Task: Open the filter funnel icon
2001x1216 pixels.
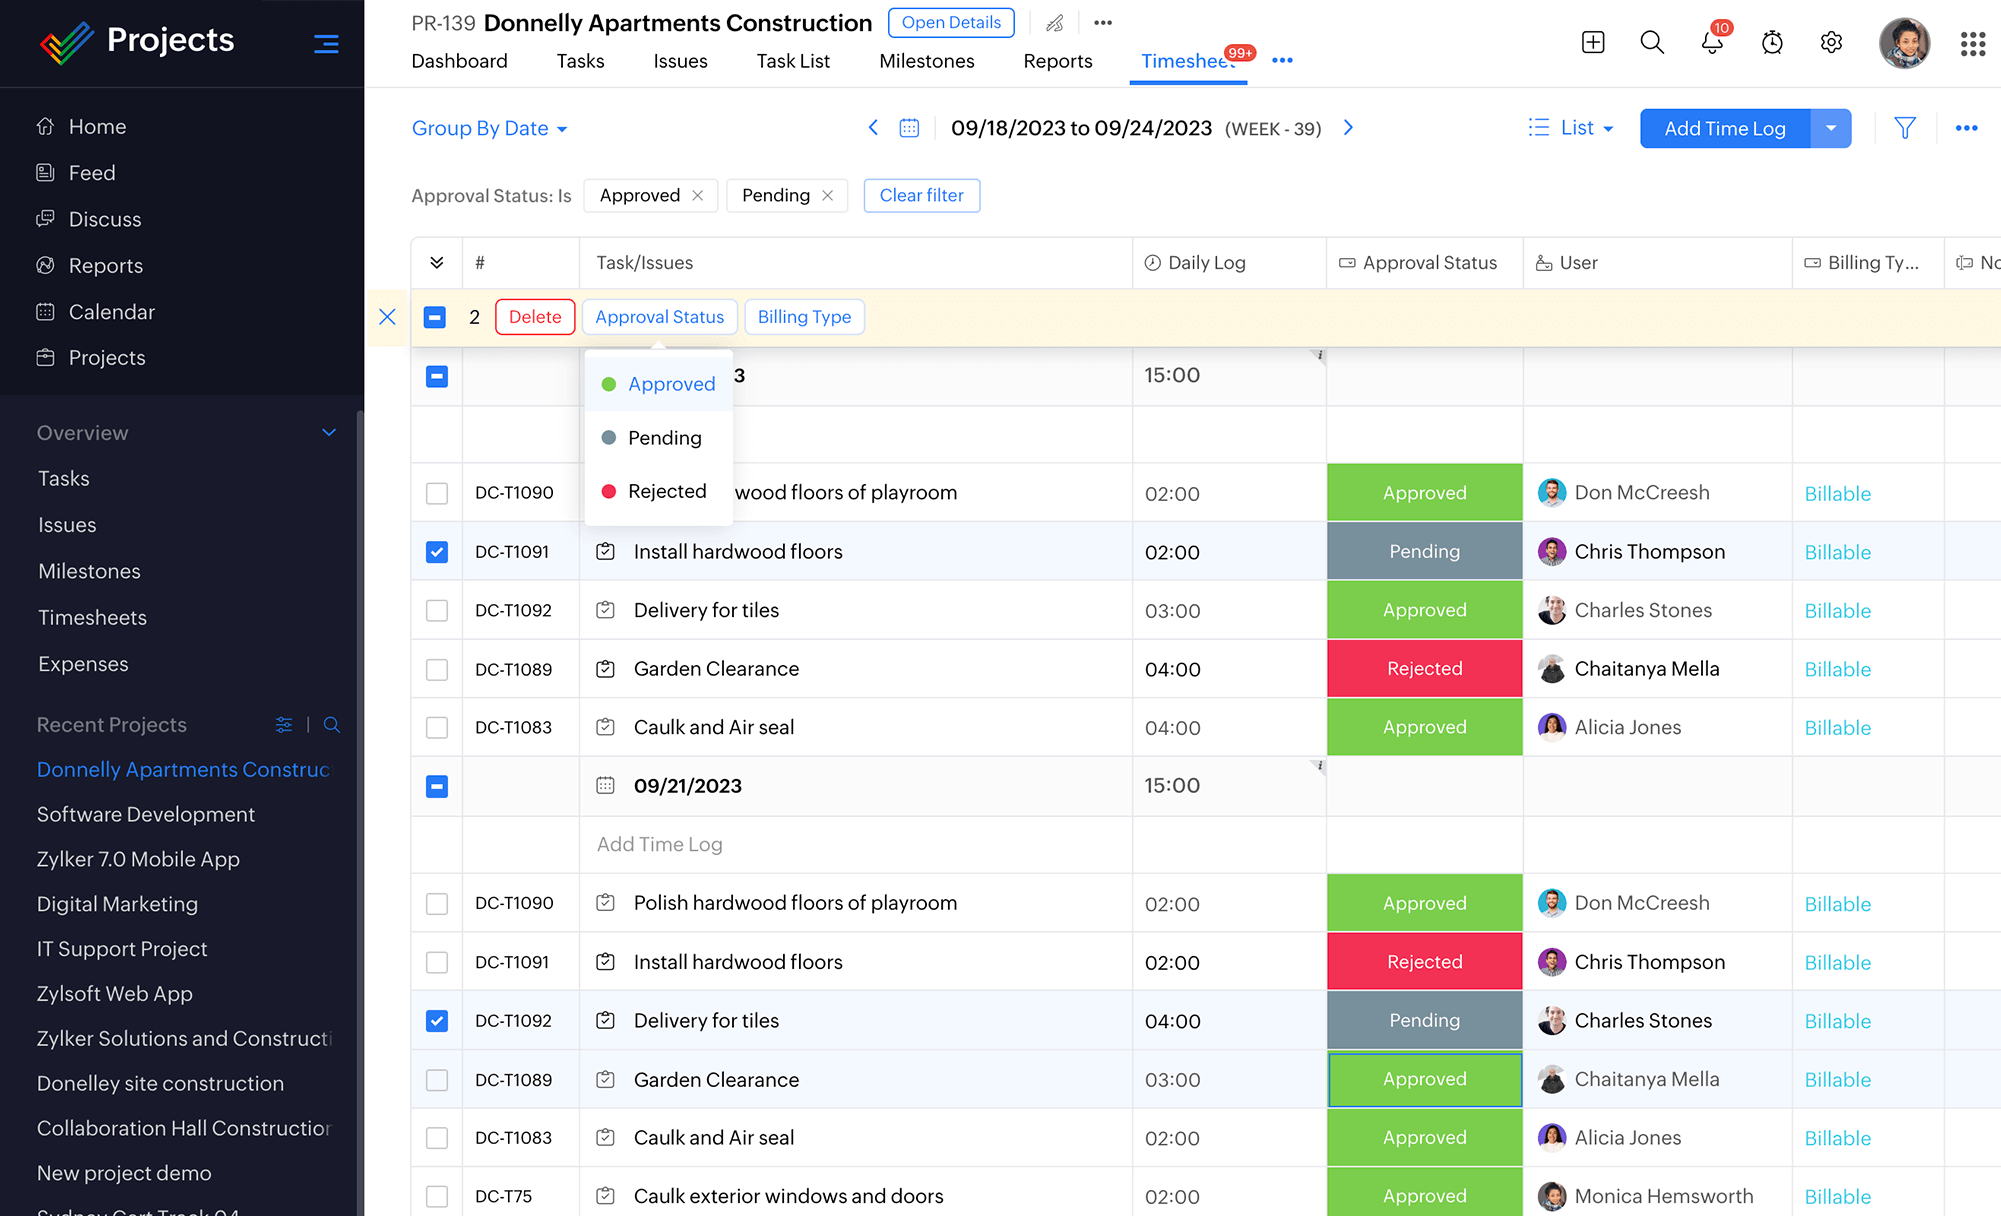Action: point(1904,128)
